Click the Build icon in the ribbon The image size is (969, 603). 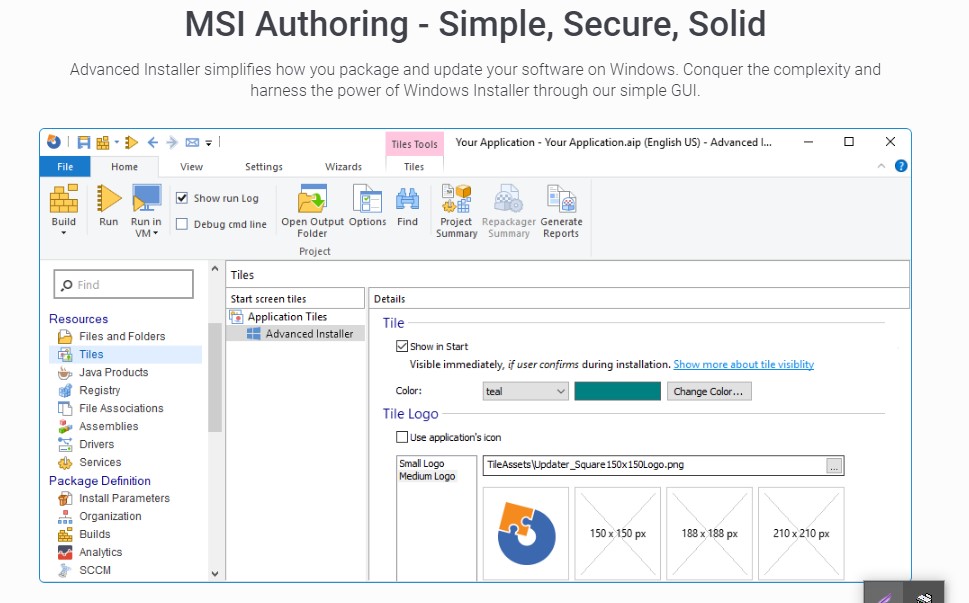pos(64,199)
